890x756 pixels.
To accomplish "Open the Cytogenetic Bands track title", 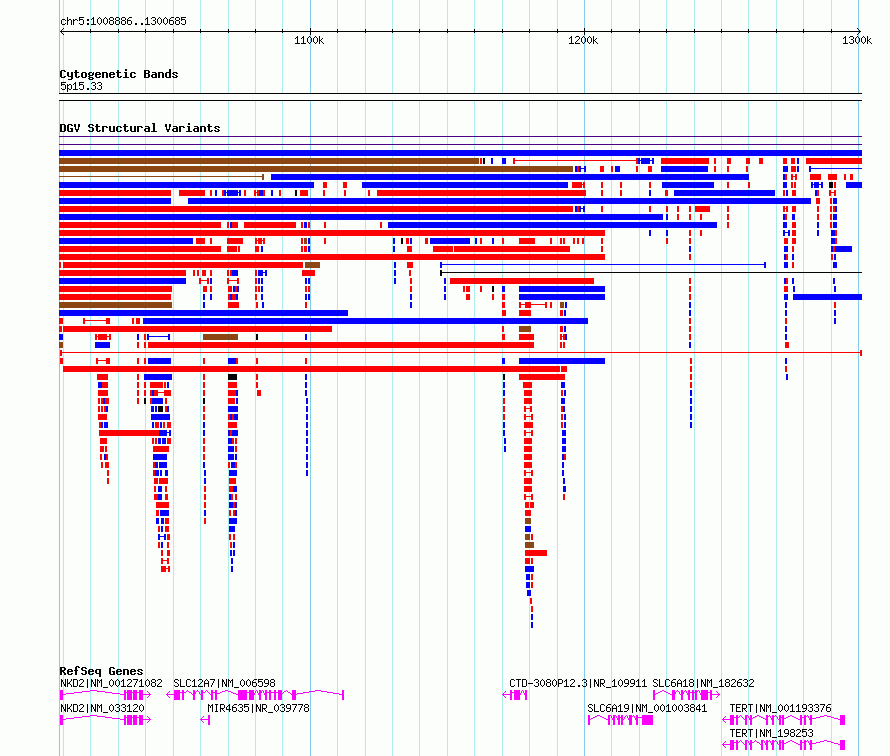I will click(119, 74).
